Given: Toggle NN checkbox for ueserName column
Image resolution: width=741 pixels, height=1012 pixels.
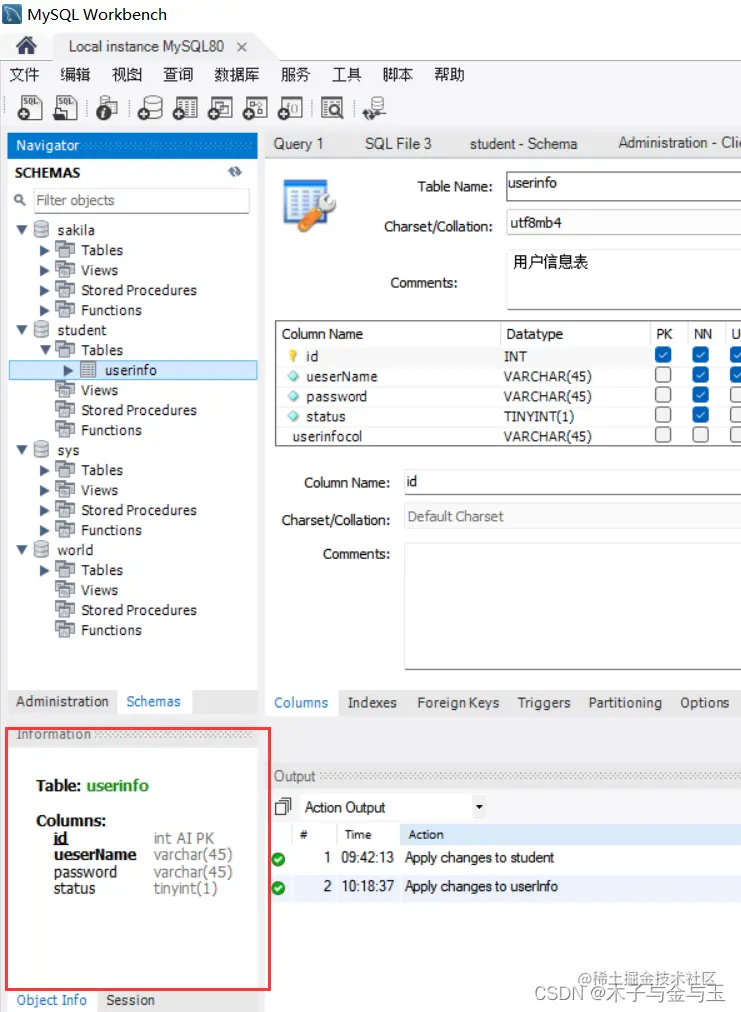Looking at the screenshot, I should click(x=700, y=375).
